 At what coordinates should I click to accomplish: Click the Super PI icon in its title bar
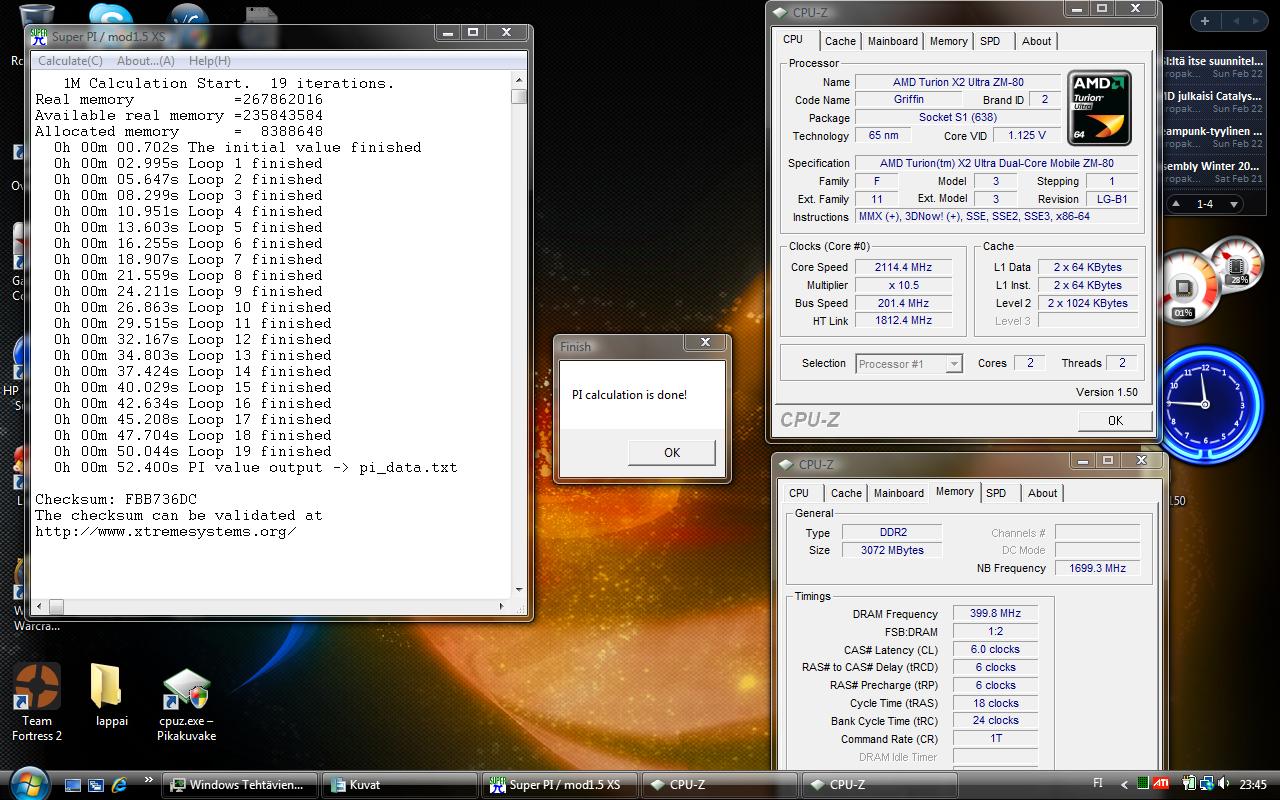click(39, 36)
